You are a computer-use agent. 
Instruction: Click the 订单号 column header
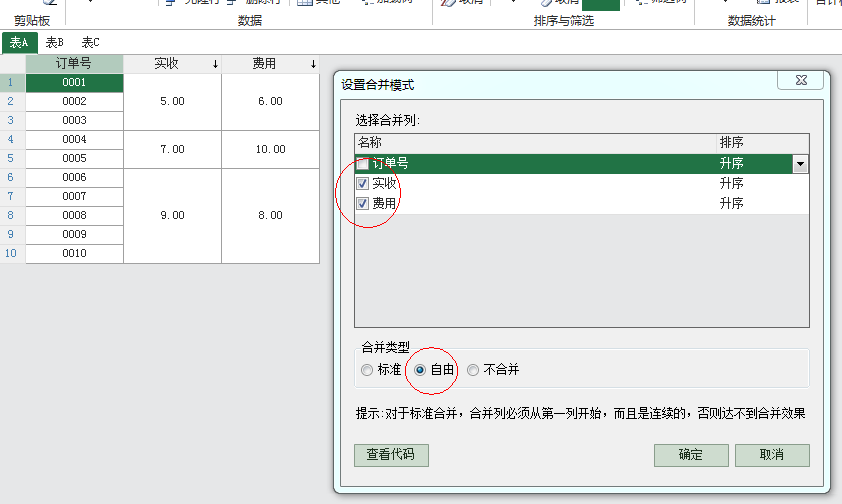[74, 64]
